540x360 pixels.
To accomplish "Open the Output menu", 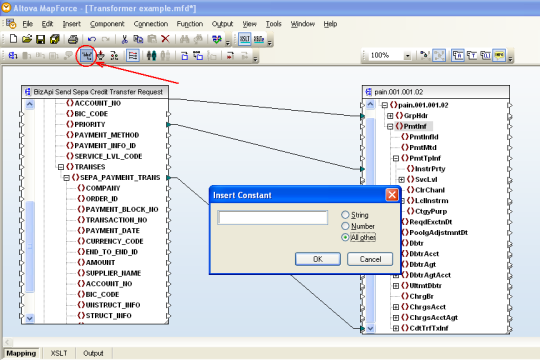I will (x=222, y=24).
